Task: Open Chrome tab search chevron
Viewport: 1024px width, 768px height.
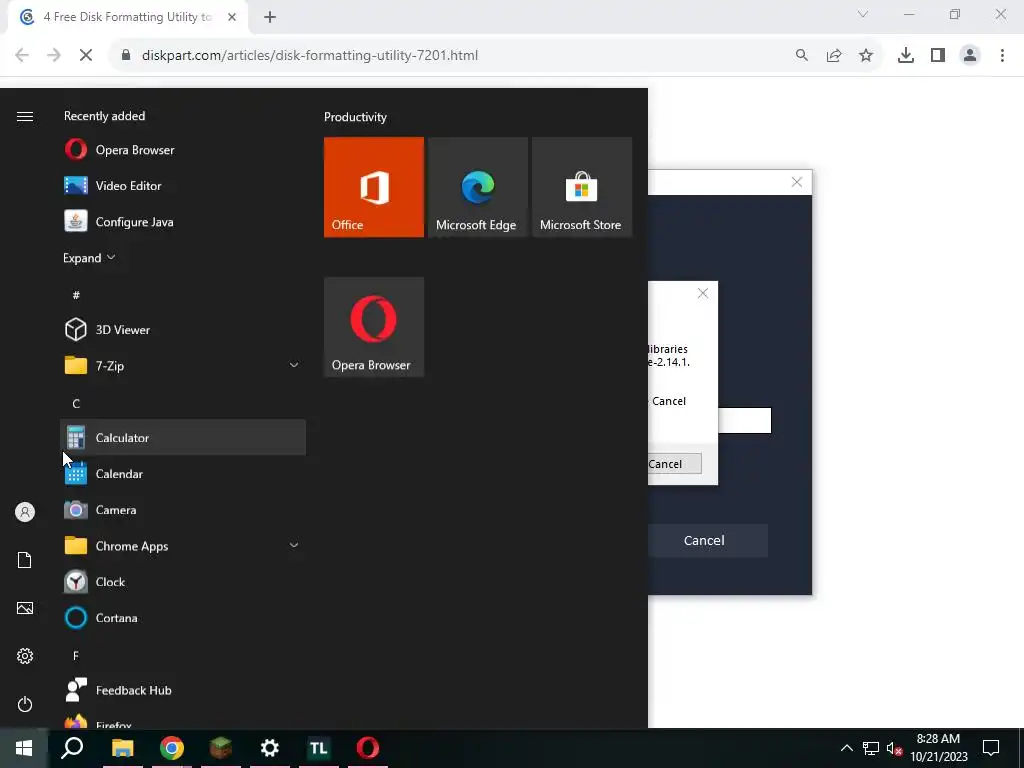Action: coord(863,14)
